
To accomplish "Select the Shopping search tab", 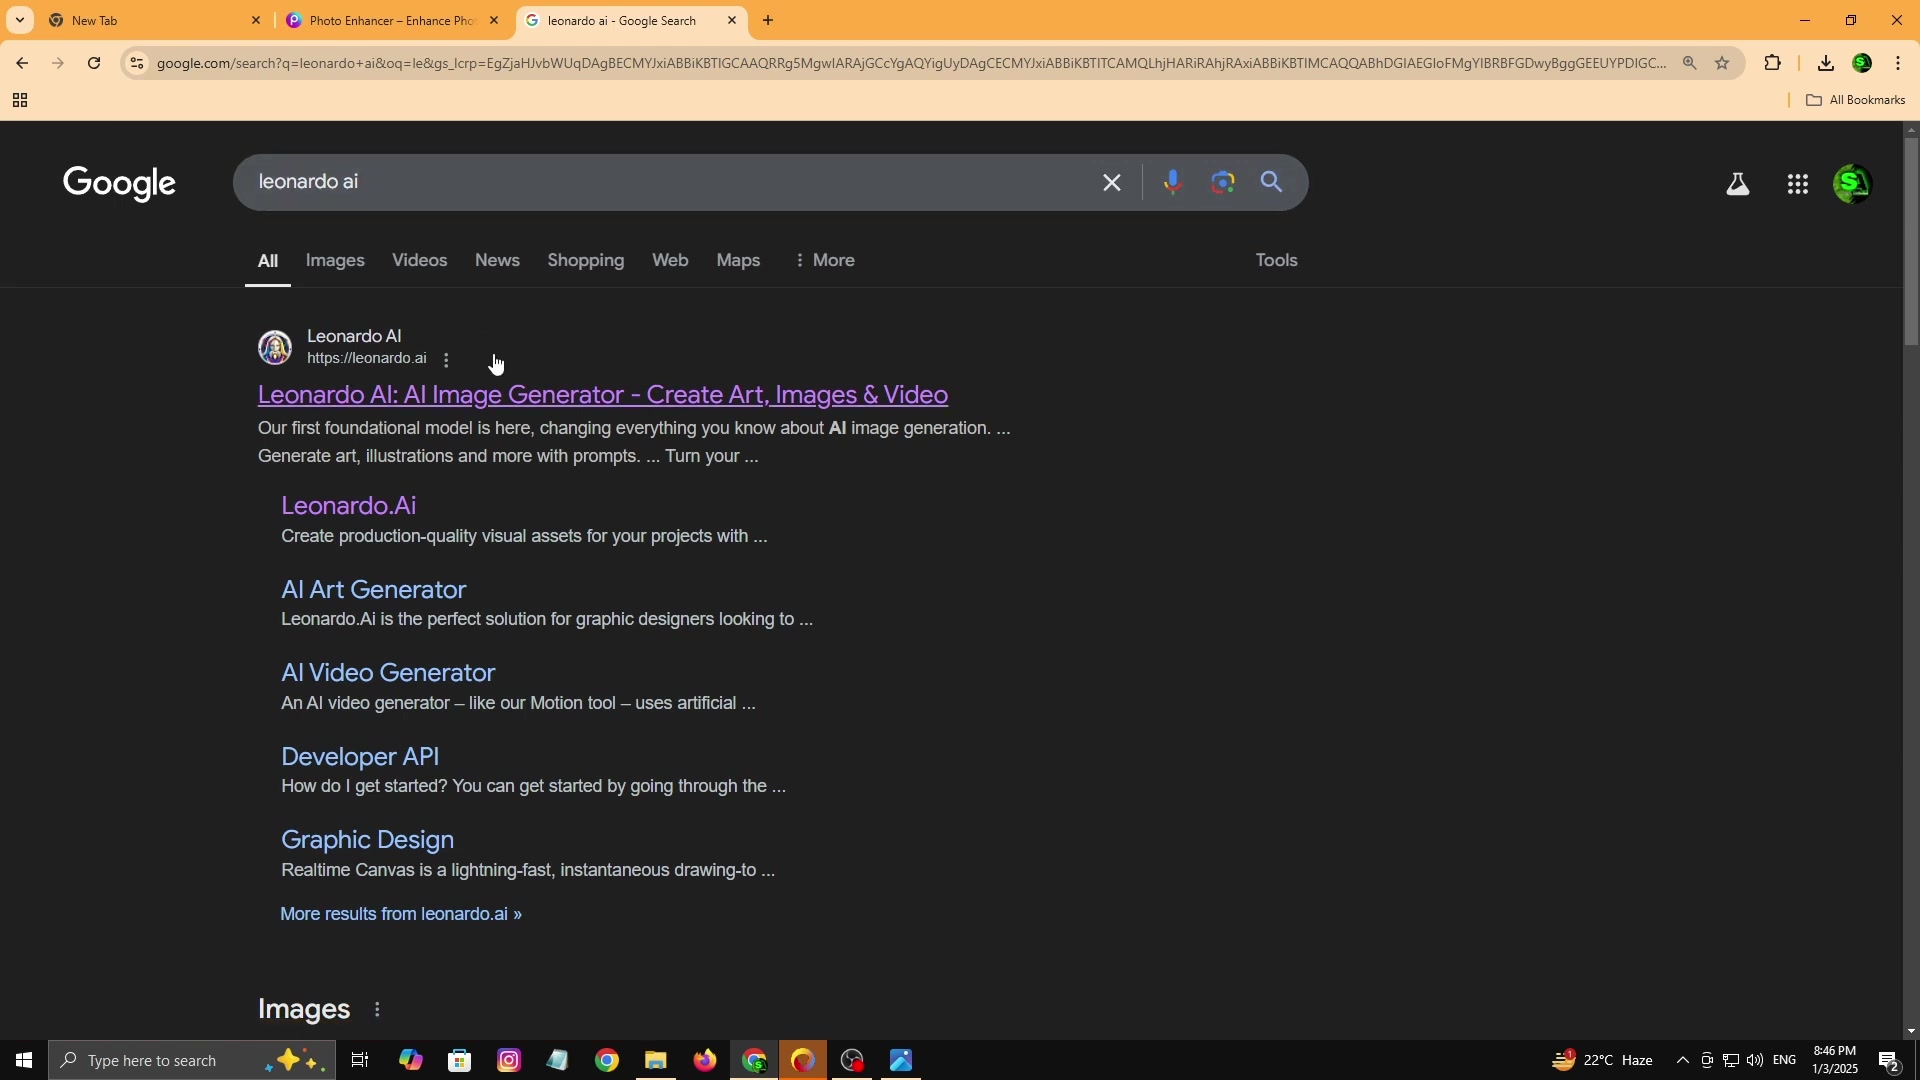I will (586, 260).
